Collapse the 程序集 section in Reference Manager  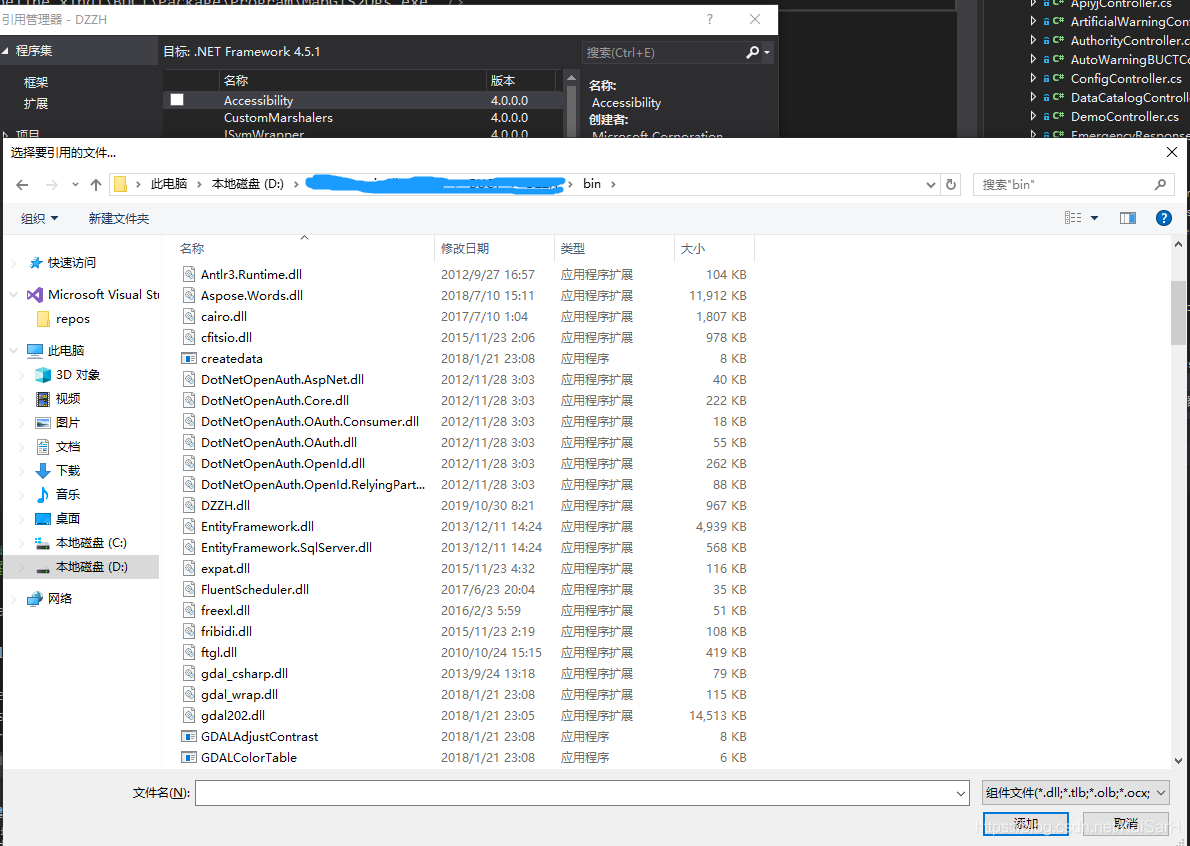point(5,51)
